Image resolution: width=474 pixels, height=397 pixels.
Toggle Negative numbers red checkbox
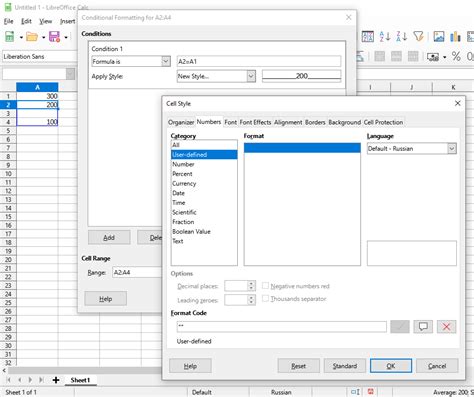coord(265,286)
